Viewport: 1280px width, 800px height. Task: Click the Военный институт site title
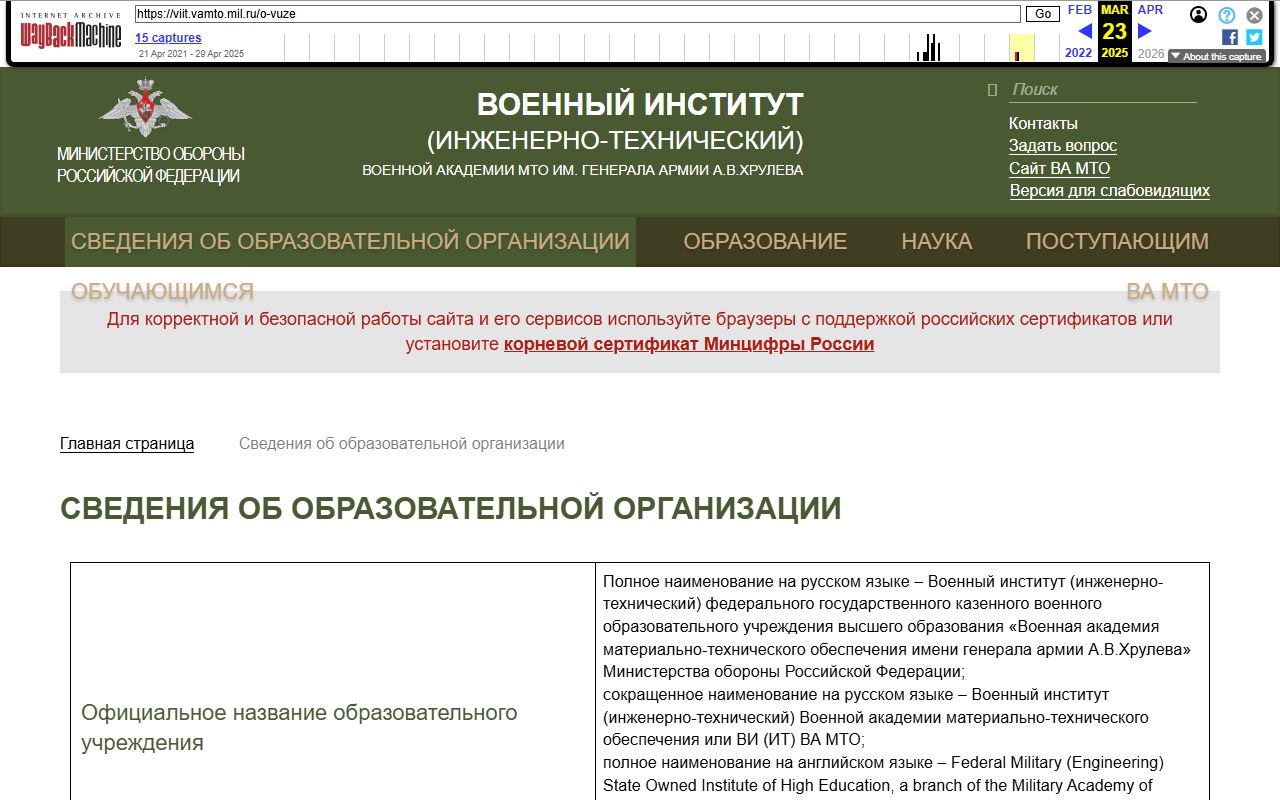pyautogui.click(x=640, y=104)
